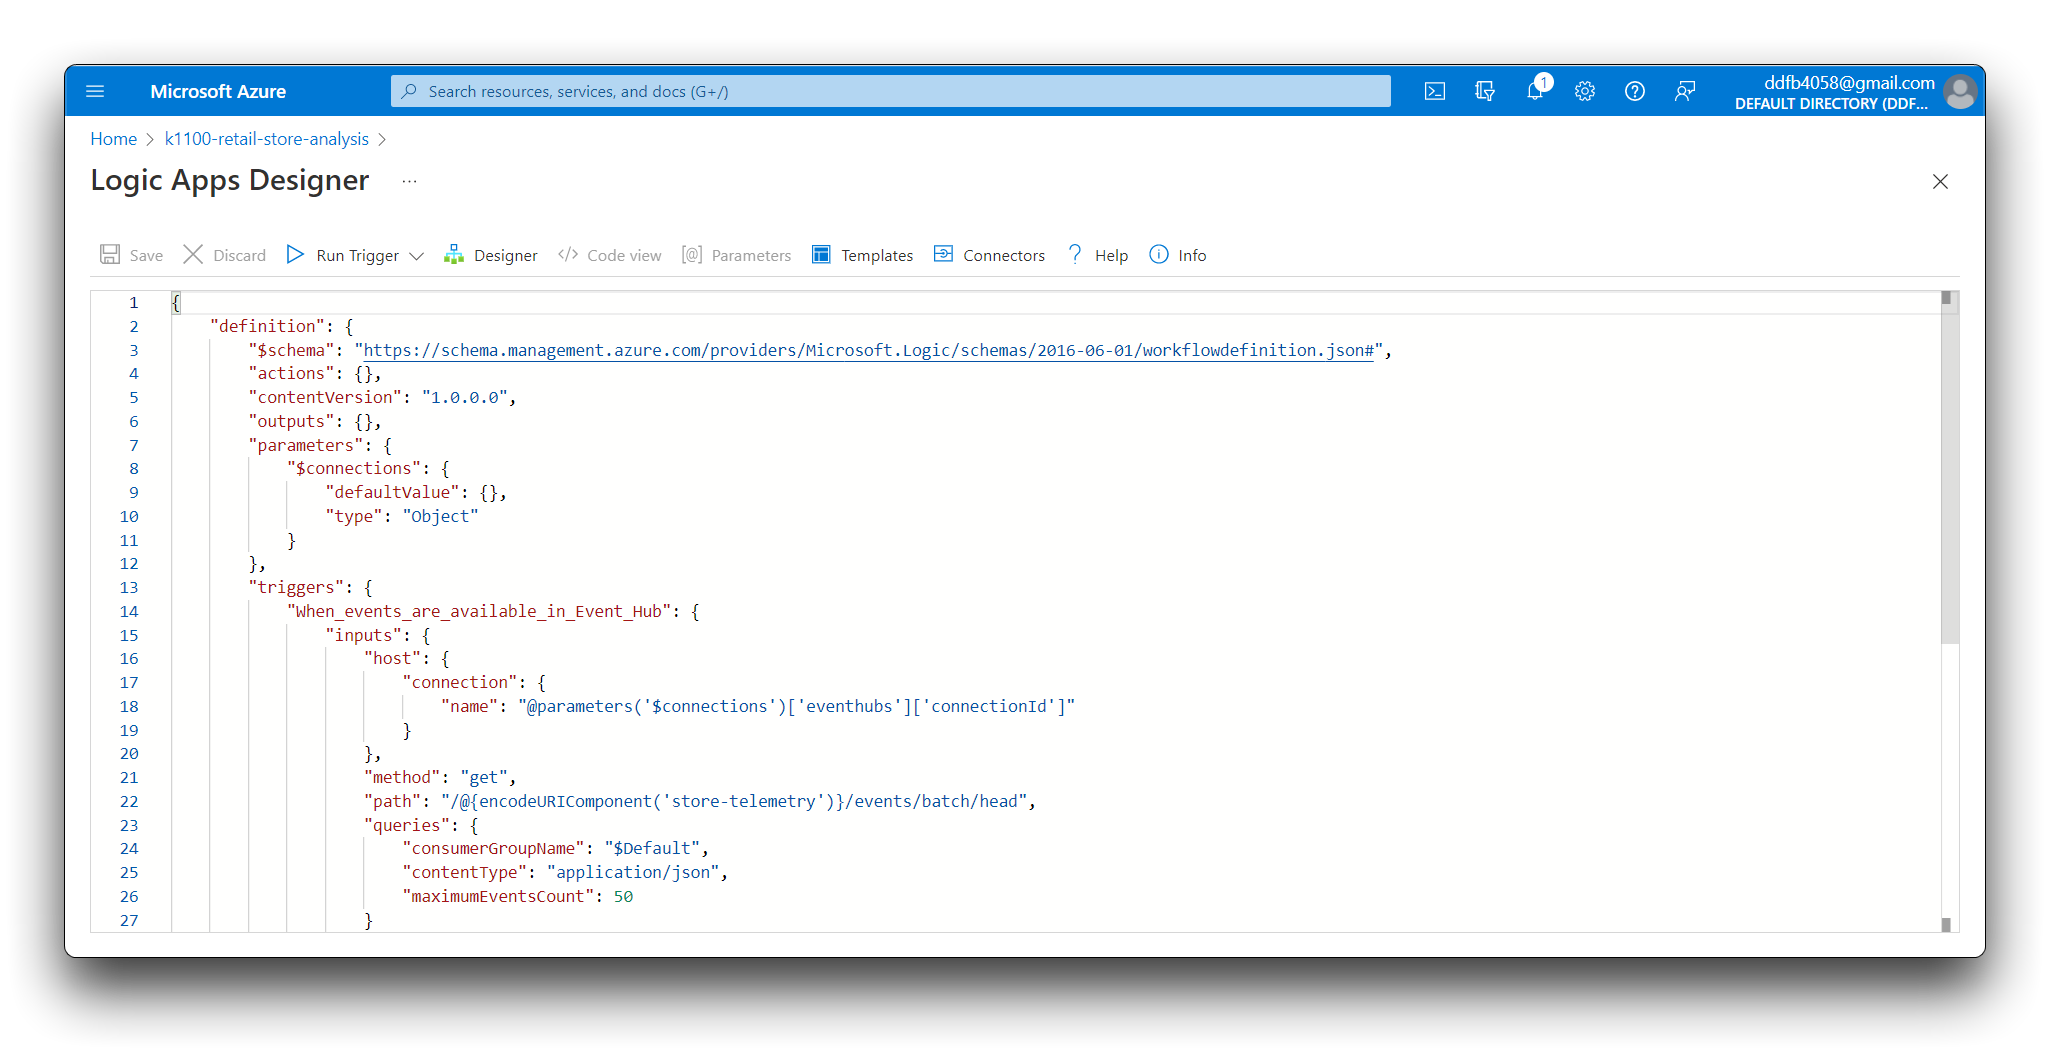2050x1054 pixels.
Task: Close the Logic Apps Designer blade
Action: pyautogui.click(x=1940, y=181)
